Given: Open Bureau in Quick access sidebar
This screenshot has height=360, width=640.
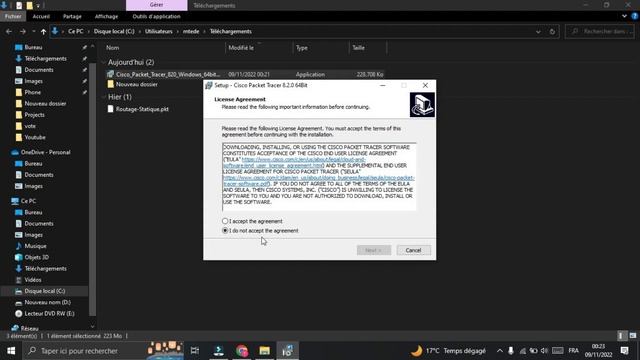Looking at the screenshot, I should tap(33, 47).
